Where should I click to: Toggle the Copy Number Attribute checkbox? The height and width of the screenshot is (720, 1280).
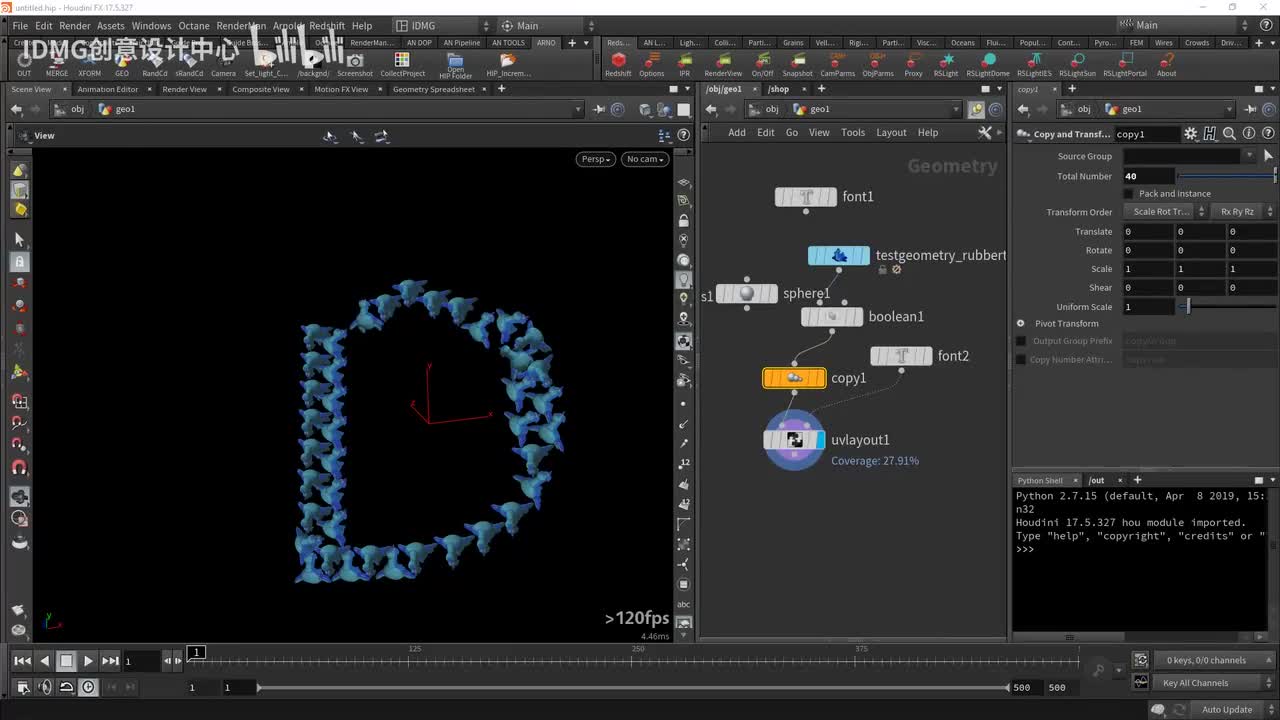coord(1021,360)
